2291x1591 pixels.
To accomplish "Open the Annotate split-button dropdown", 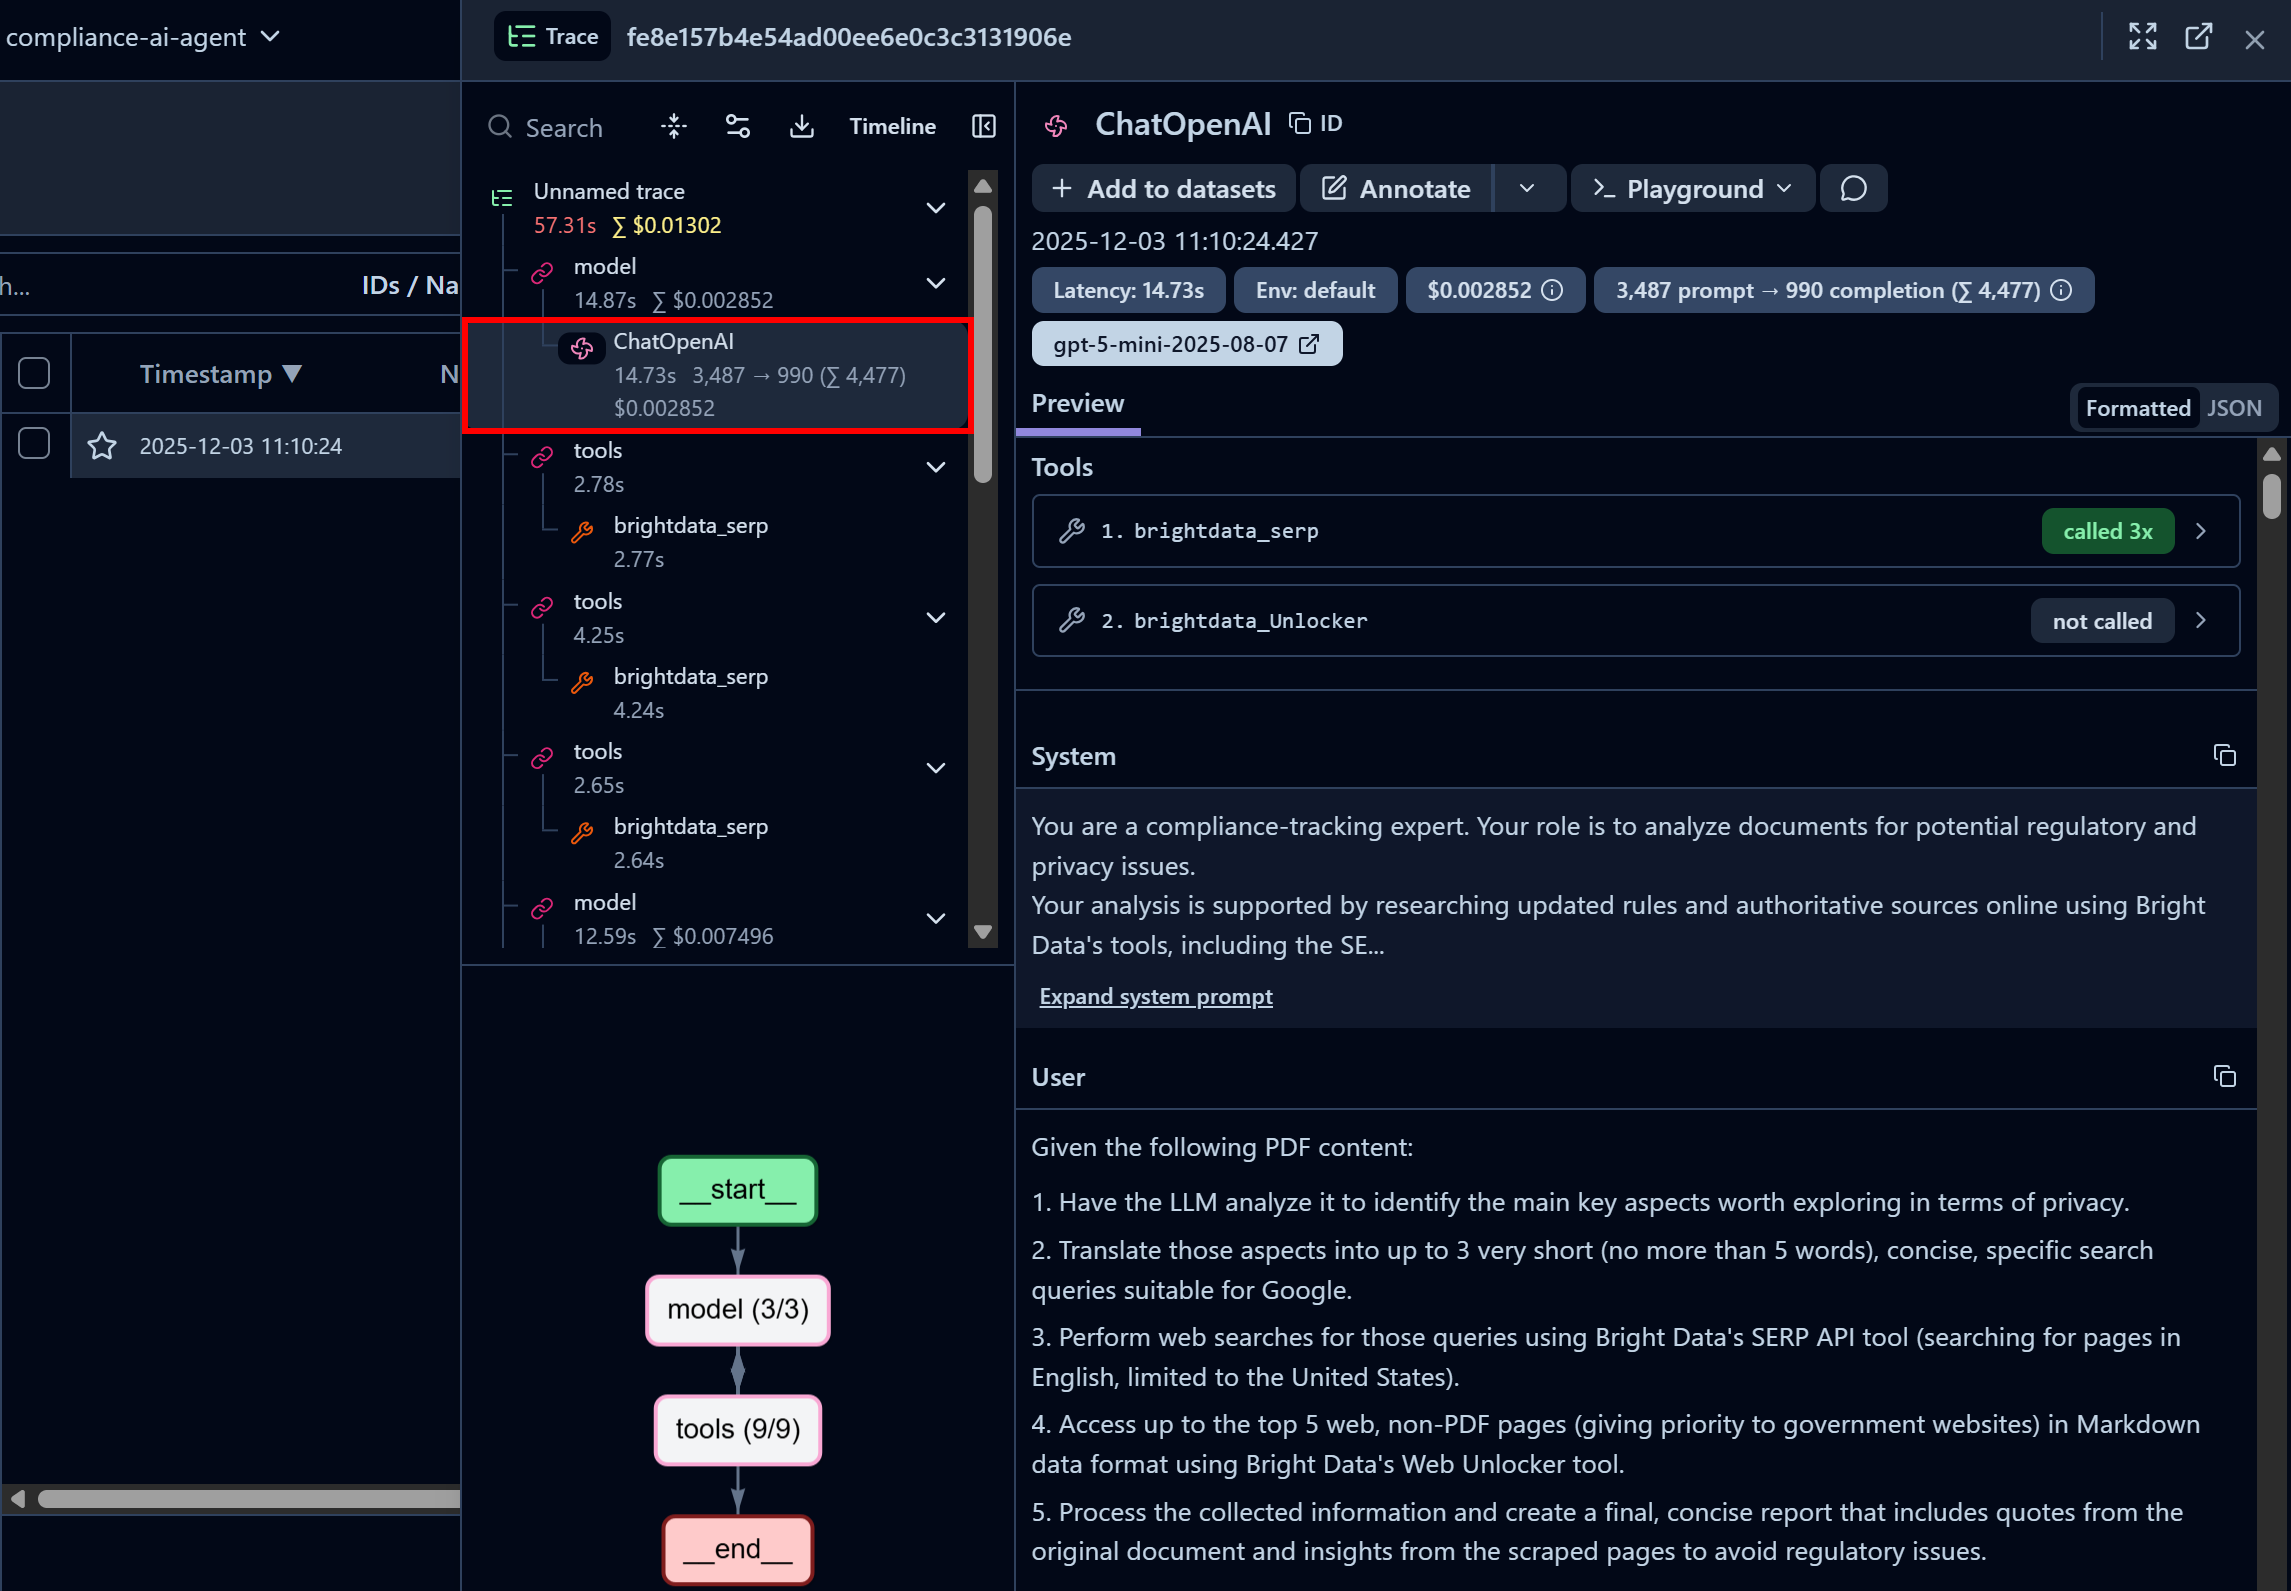I will coord(1528,188).
